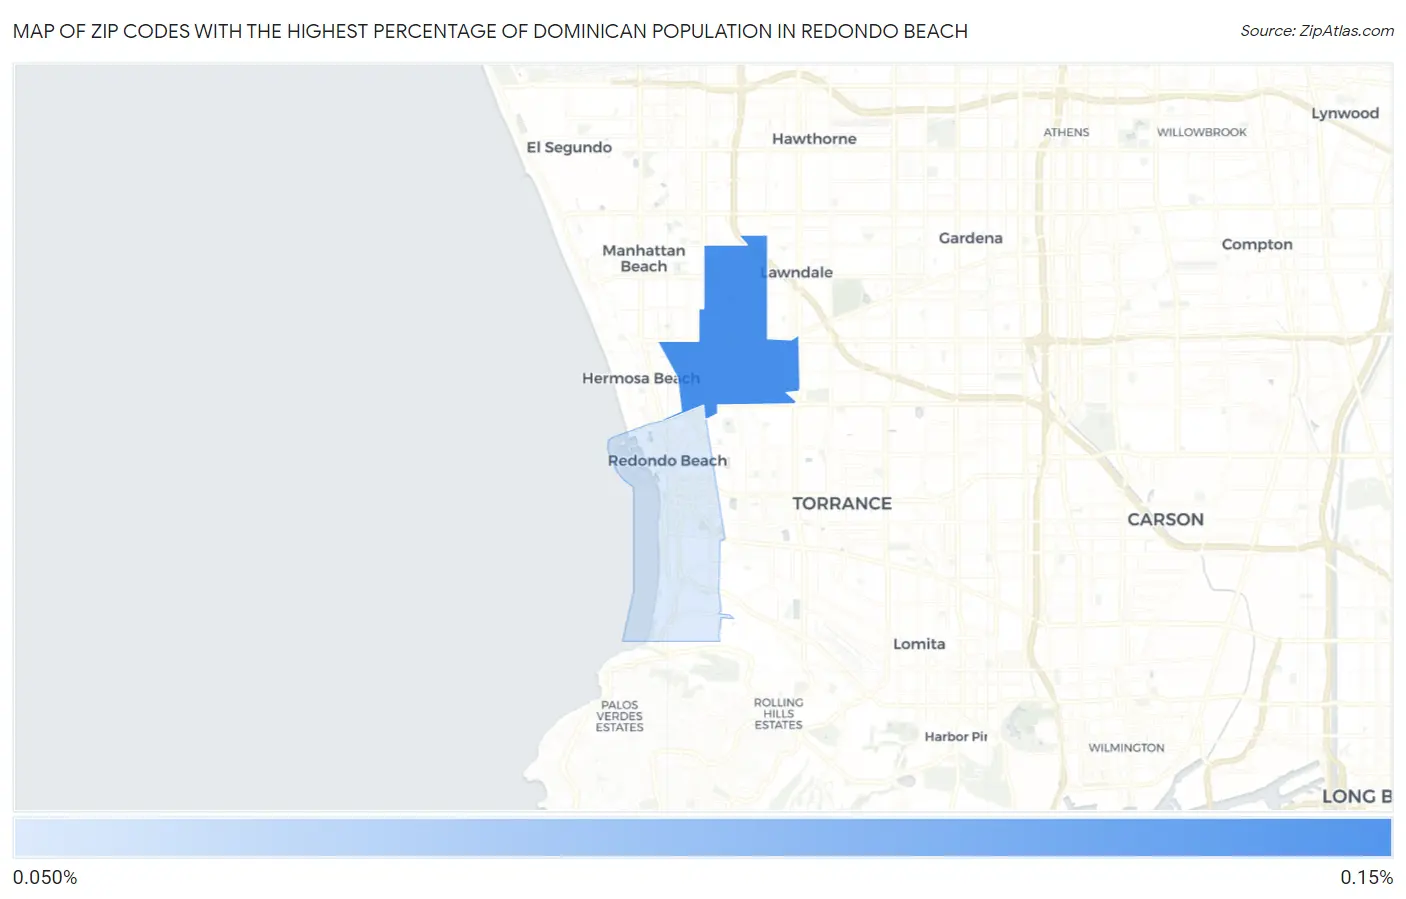Click the Manhattan Beach map label

[x=644, y=258]
